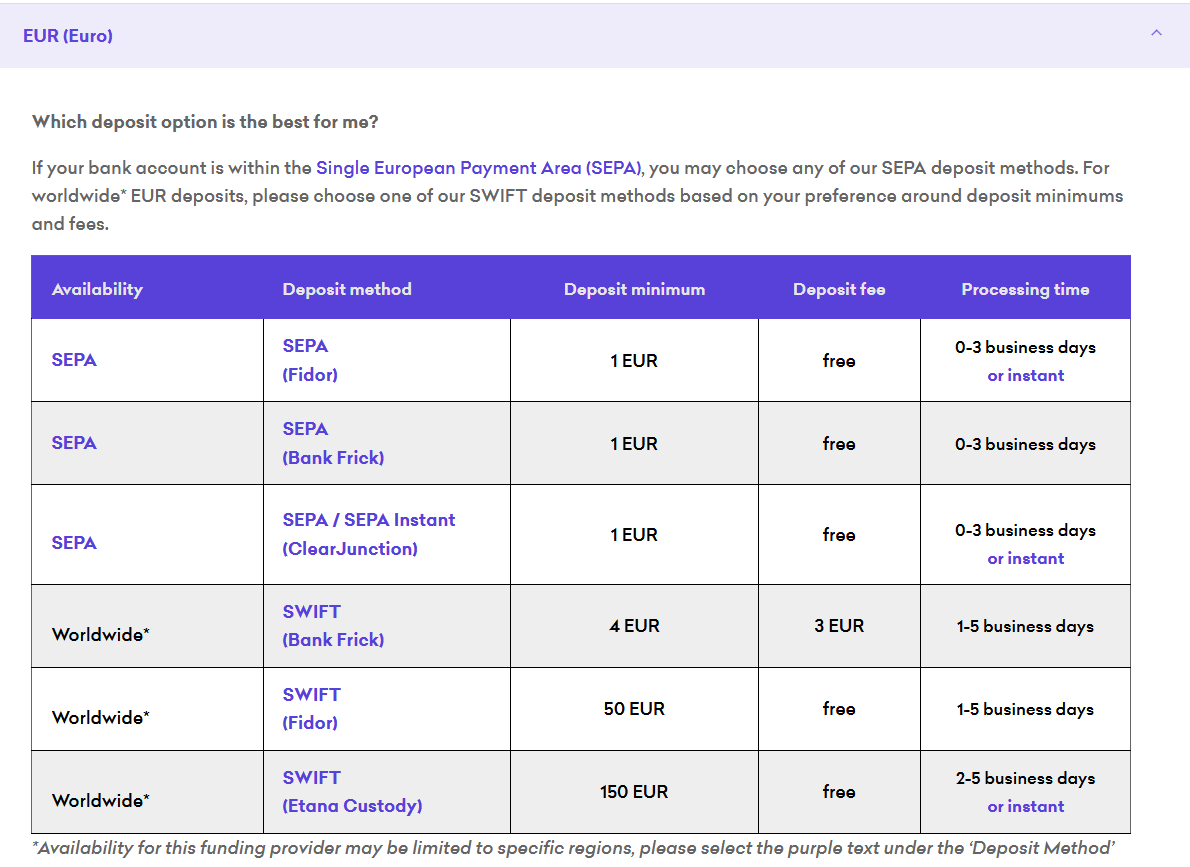This screenshot has height=867, width=1190.
Task: Click the EUR (Euro) section title
Action: tap(68, 36)
